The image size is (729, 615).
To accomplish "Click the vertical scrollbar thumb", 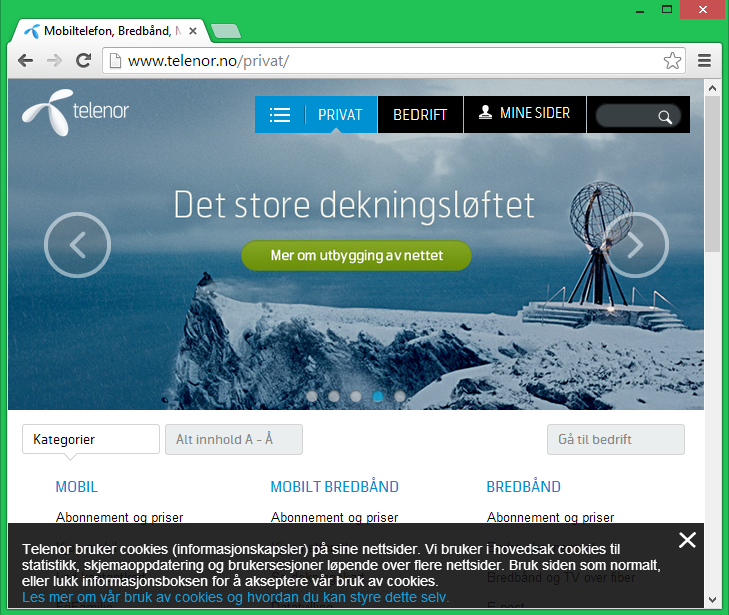I will (x=712, y=174).
